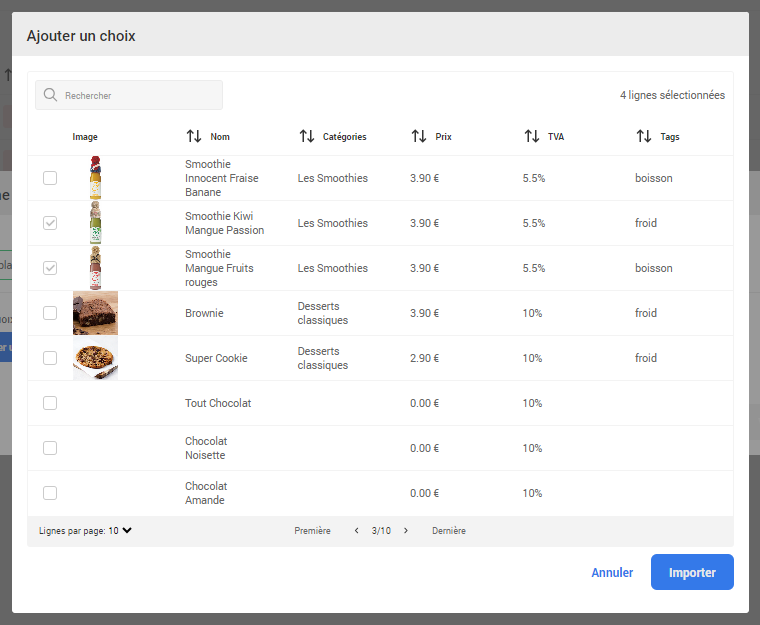Sort table by Nom column arrows
The height and width of the screenshot is (625, 760).
(194, 136)
